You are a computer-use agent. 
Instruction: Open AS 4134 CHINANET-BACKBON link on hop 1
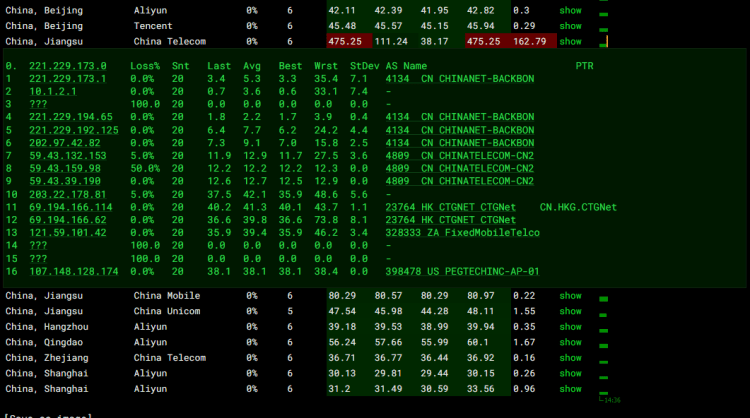click(460, 79)
